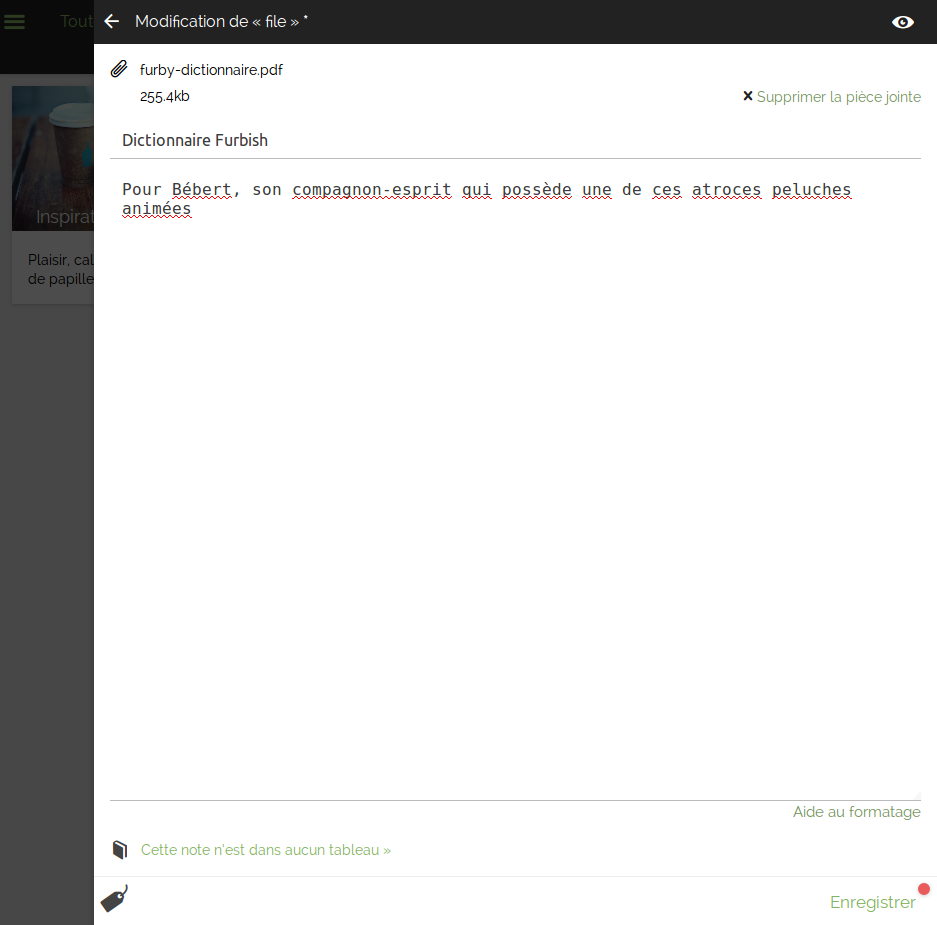Open 'Cette note n'est dans aucun tableau' link
The image size is (937, 925).
point(266,850)
